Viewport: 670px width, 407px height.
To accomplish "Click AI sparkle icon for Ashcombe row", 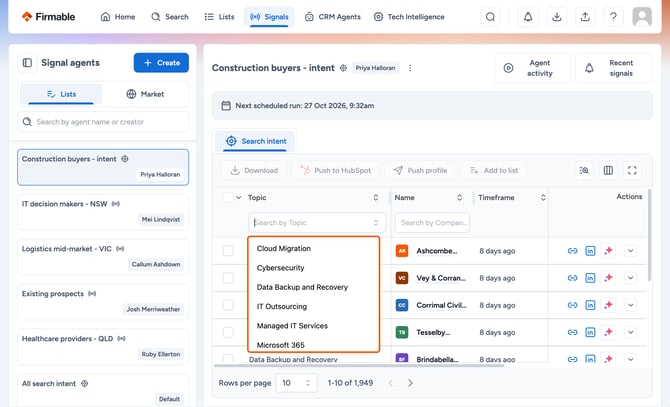I will 608,251.
